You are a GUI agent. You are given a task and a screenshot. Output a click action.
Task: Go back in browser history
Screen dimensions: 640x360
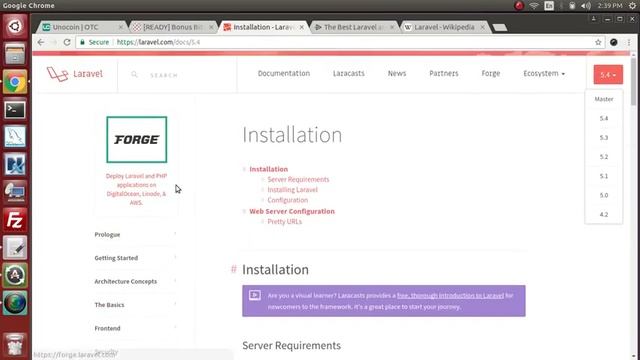(x=41, y=42)
